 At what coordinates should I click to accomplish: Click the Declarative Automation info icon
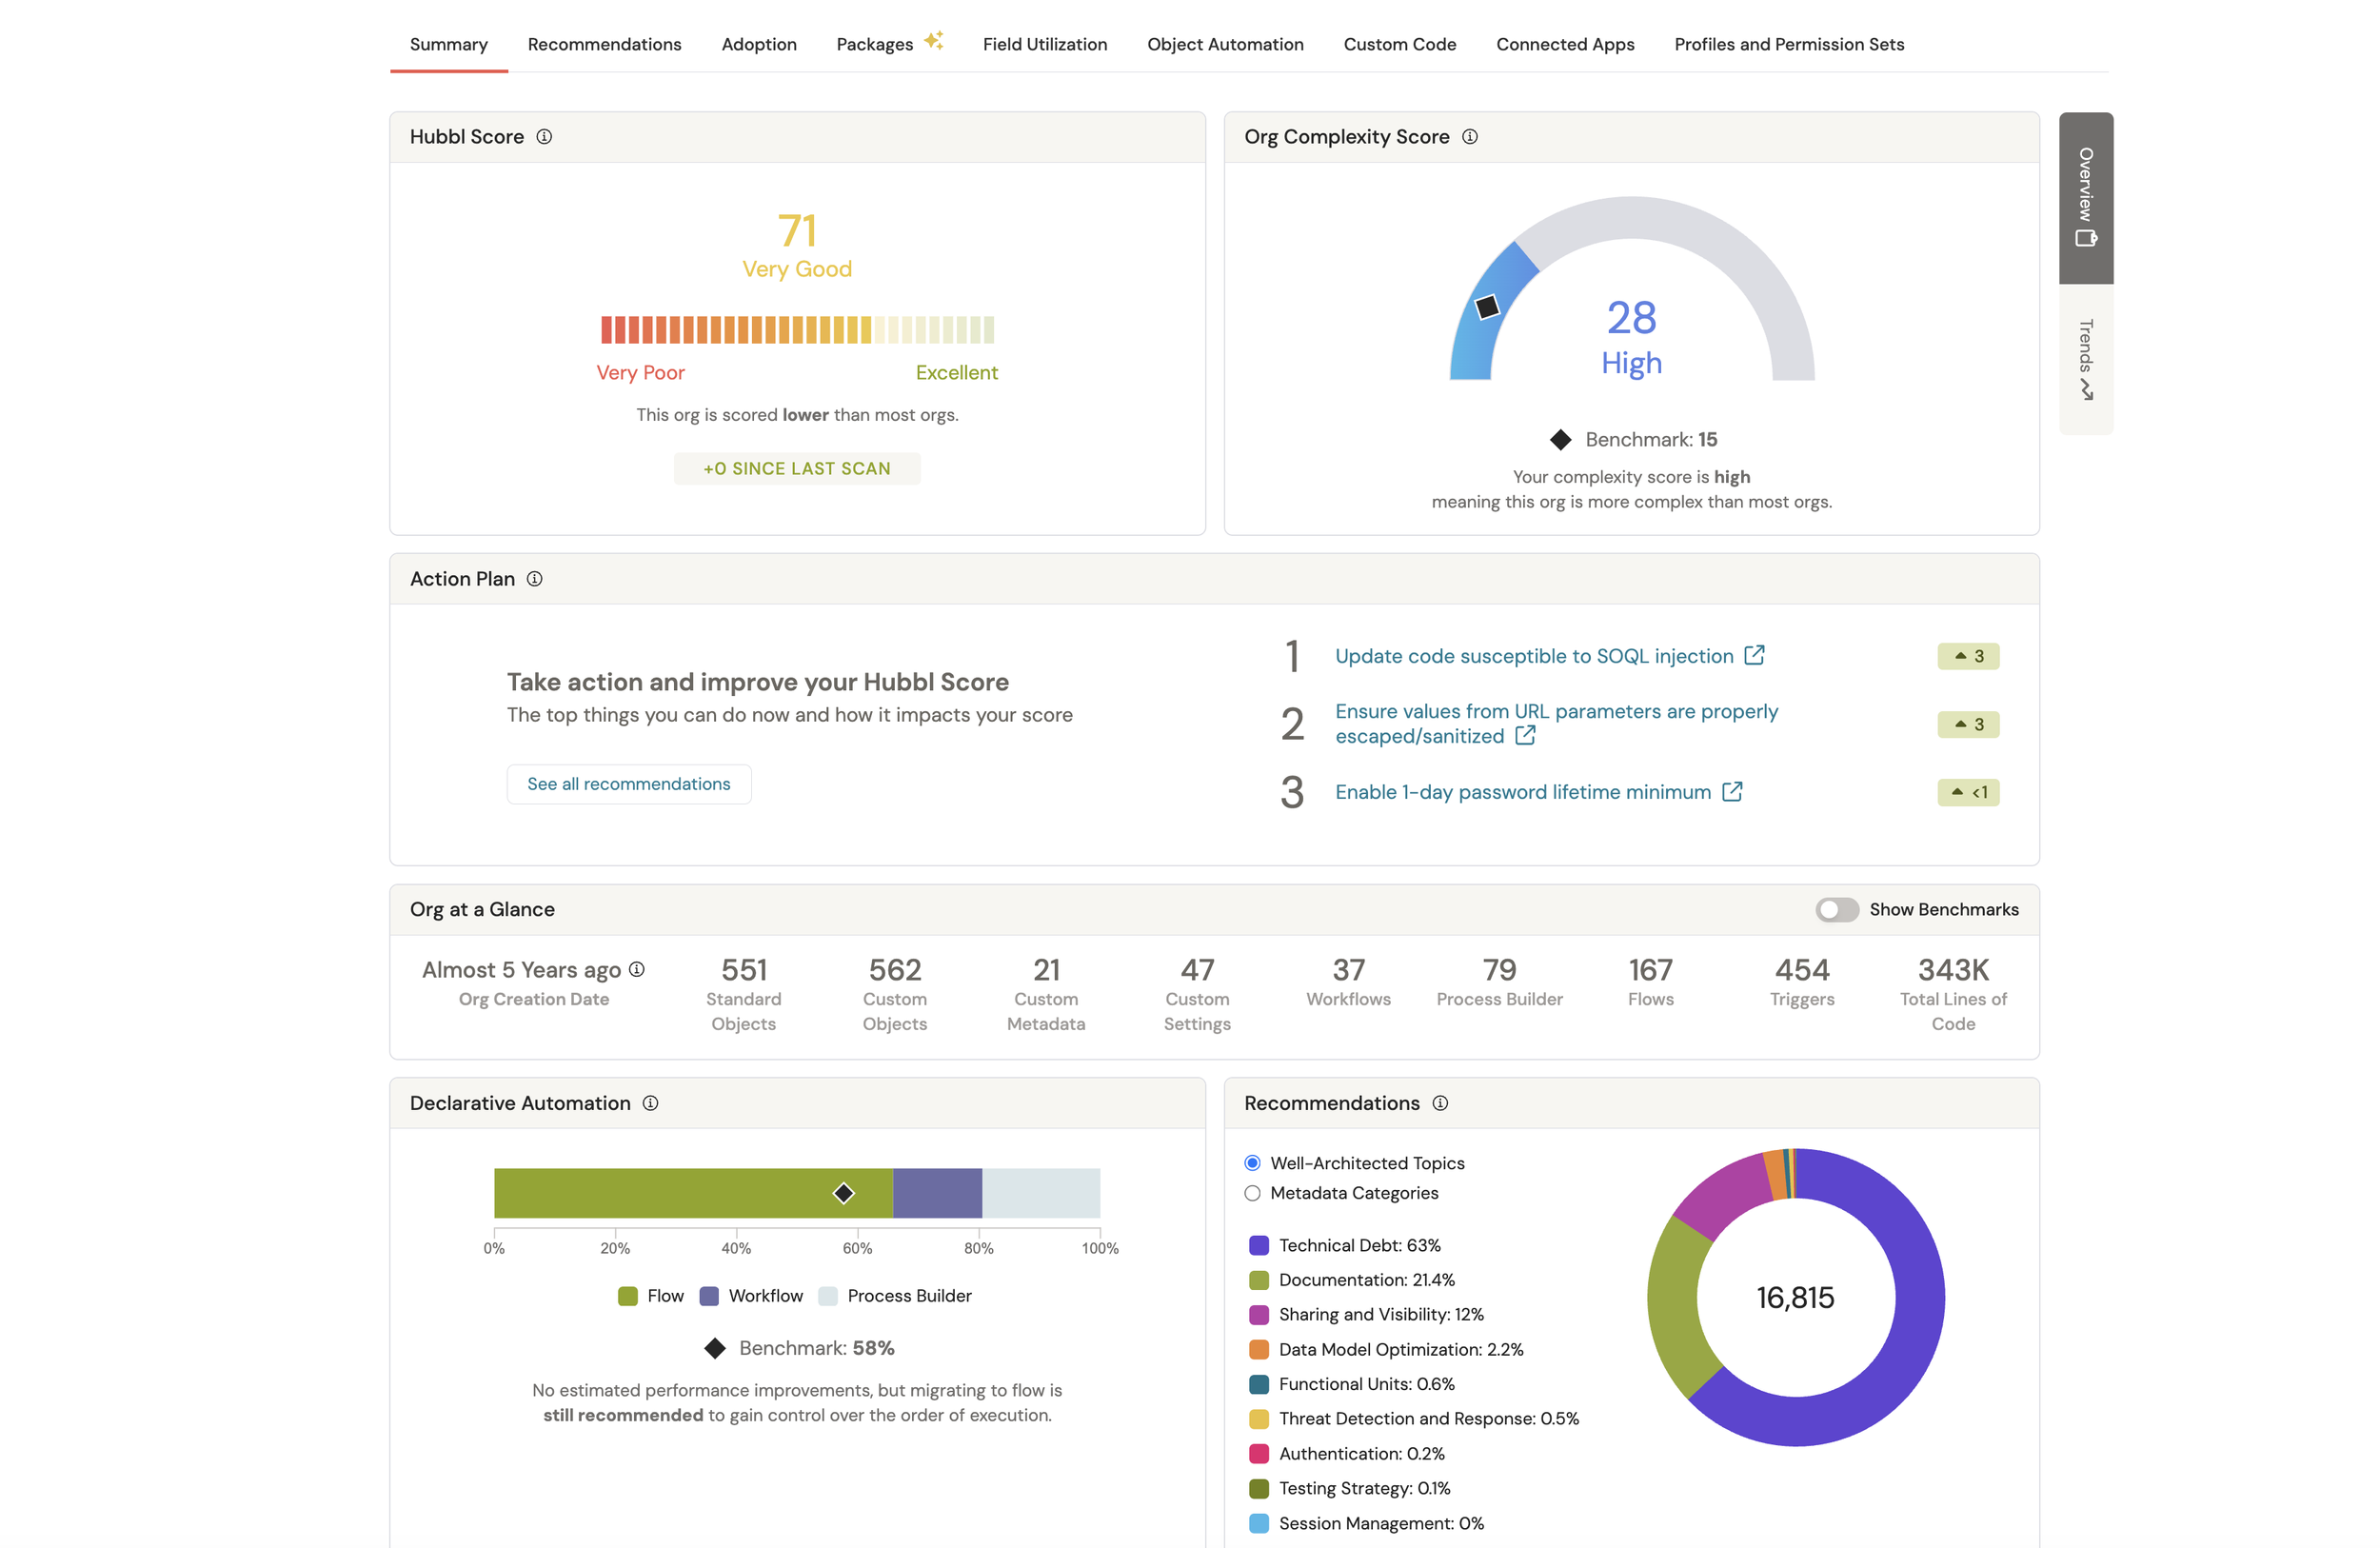(x=650, y=1103)
